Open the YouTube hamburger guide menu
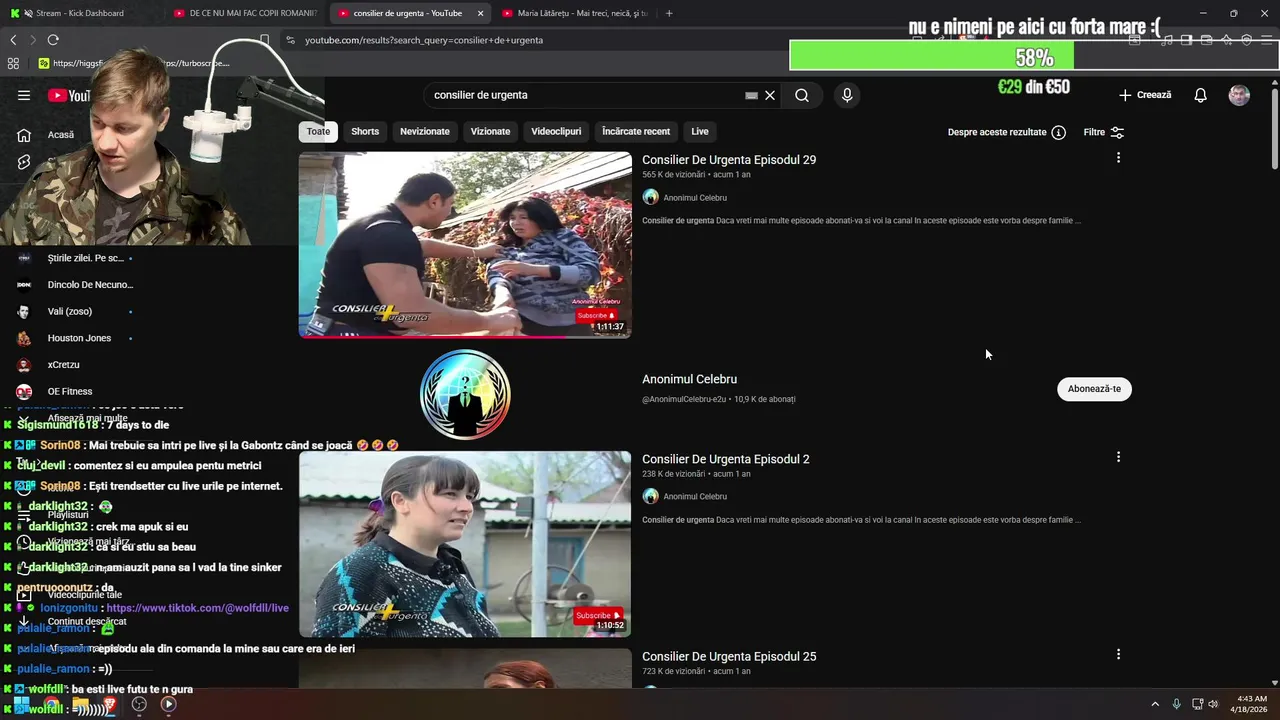This screenshot has height=720, width=1280. (24, 95)
